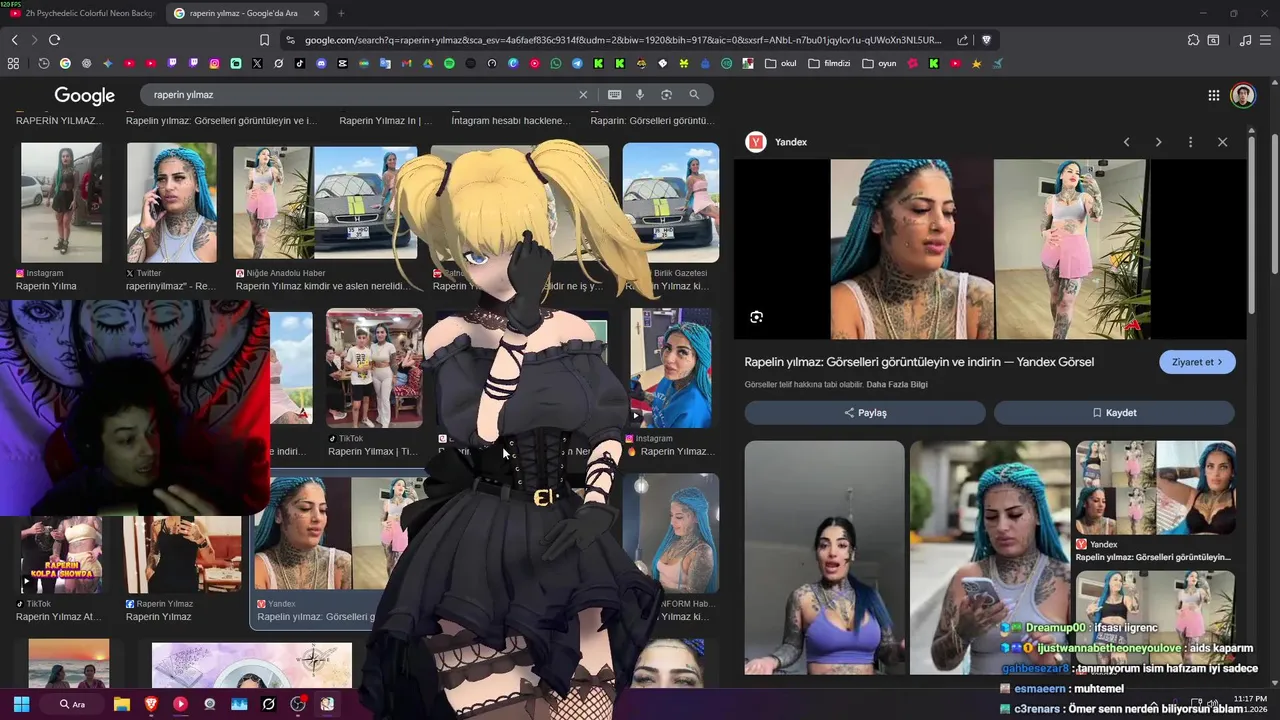Image resolution: width=1280 pixels, height=720 pixels.
Task: Open the oyun bookmarks folder
Action: [x=879, y=63]
